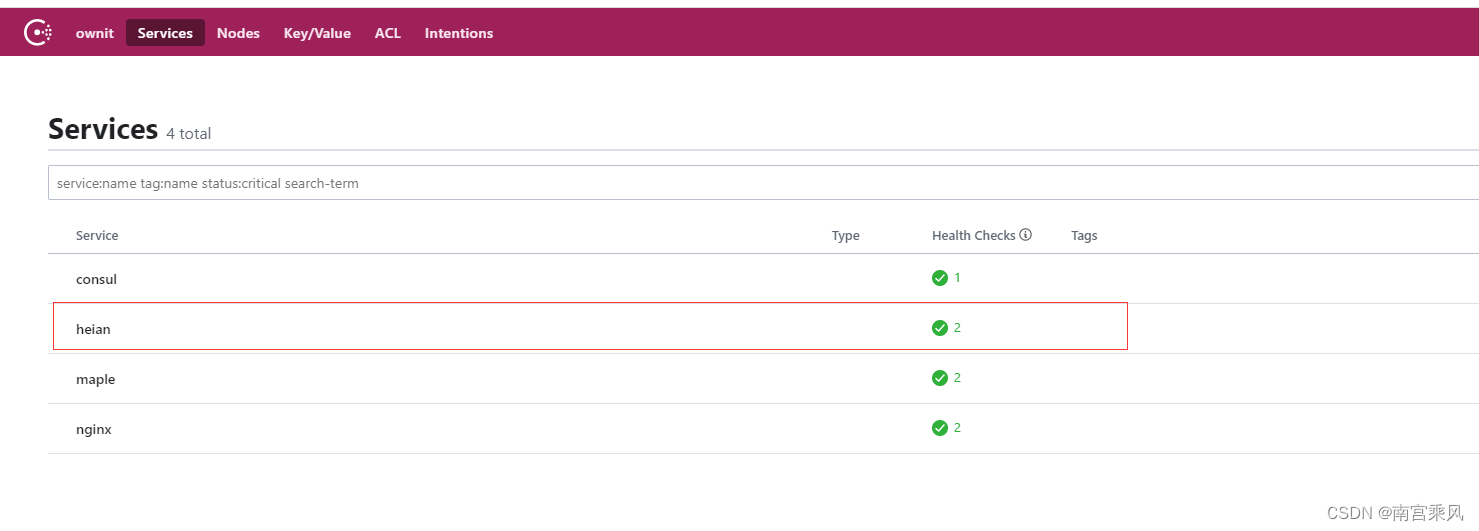Navigate to the Intentions tab
Viewport: 1479px width, 531px height.
pyautogui.click(x=458, y=33)
